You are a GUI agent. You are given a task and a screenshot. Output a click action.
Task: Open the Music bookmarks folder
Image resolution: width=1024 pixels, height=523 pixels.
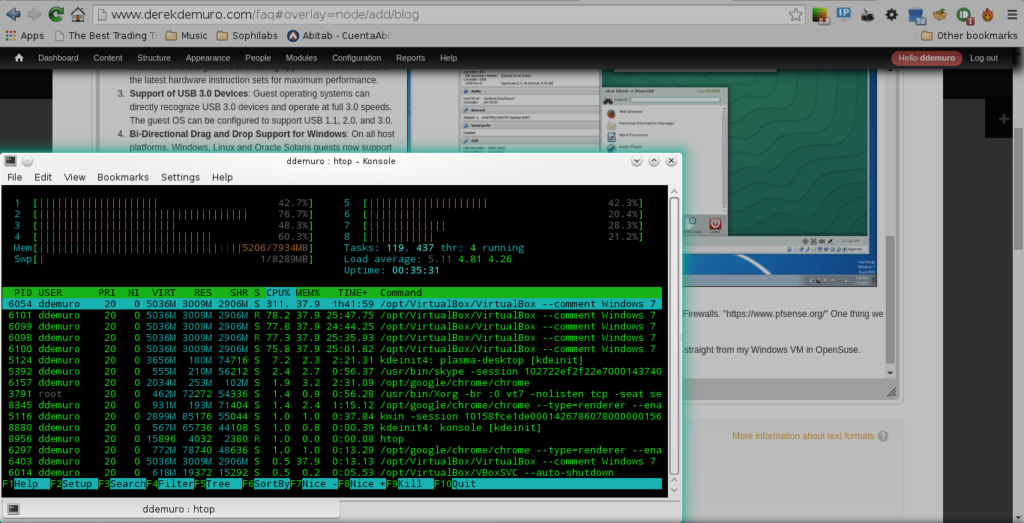(x=186, y=36)
